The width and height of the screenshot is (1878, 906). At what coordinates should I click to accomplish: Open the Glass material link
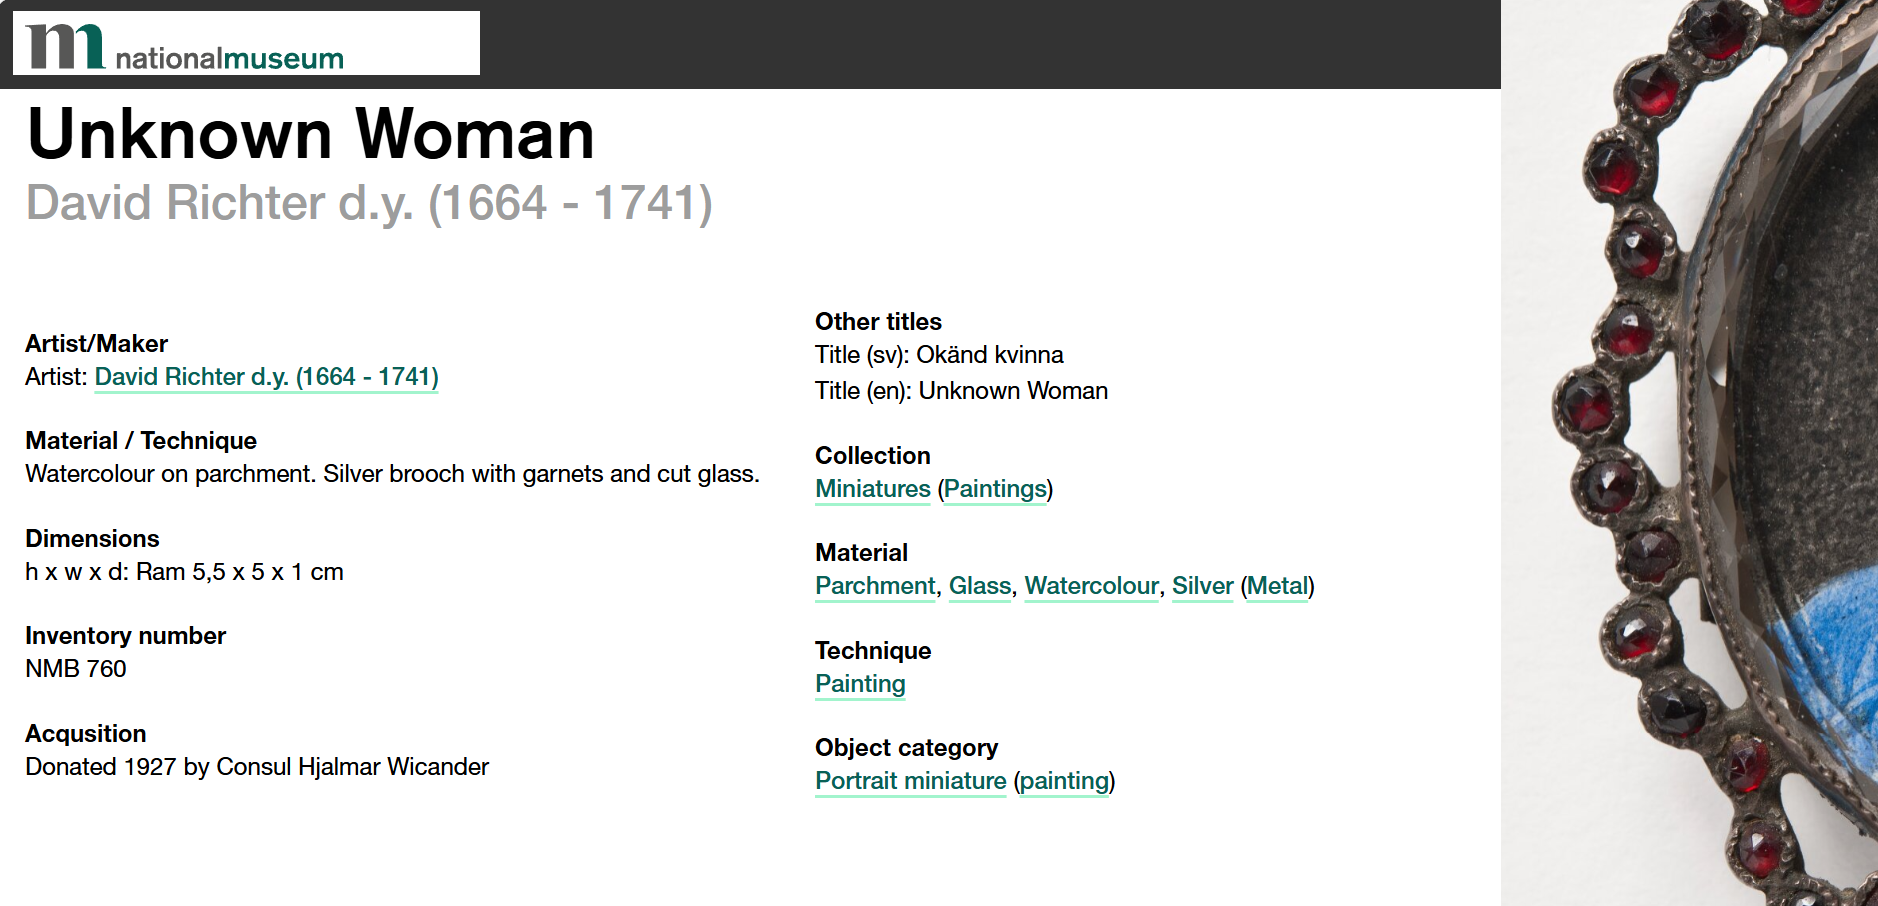[980, 586]
